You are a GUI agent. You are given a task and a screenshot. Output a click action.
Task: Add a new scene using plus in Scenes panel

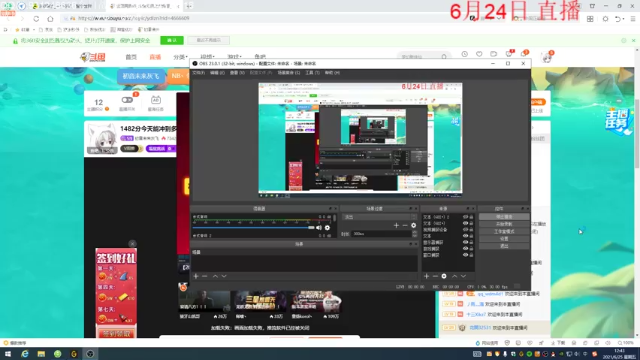point(196,276)
